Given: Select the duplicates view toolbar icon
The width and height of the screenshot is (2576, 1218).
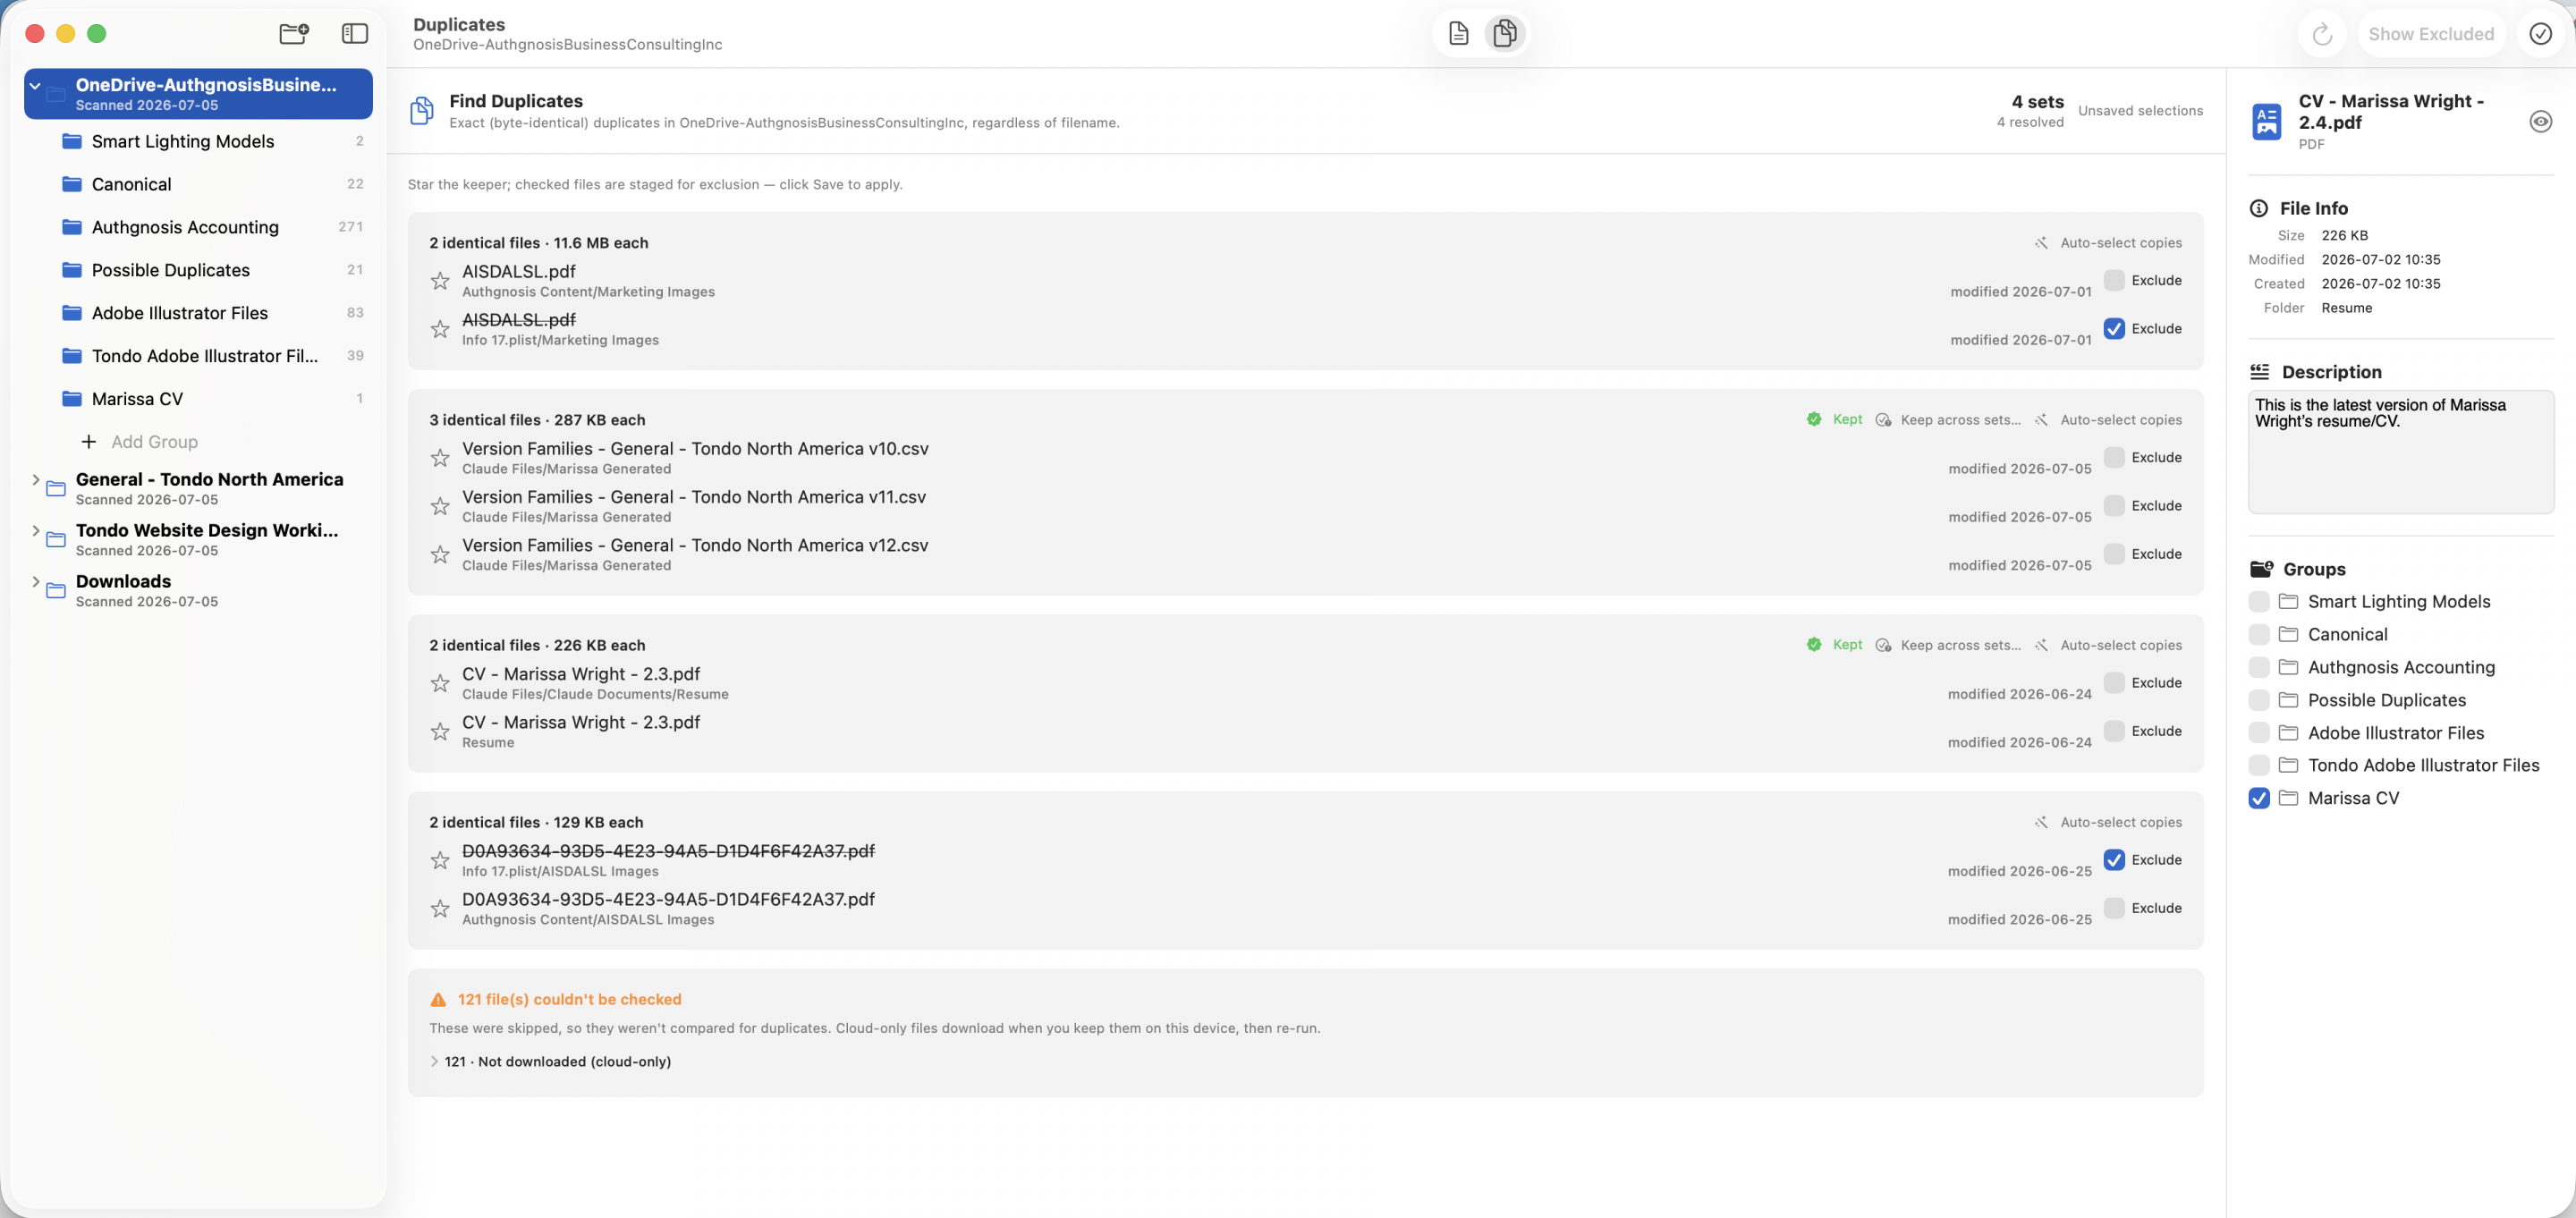Looking at the screenshot, I should click(x=1504, y=34).
